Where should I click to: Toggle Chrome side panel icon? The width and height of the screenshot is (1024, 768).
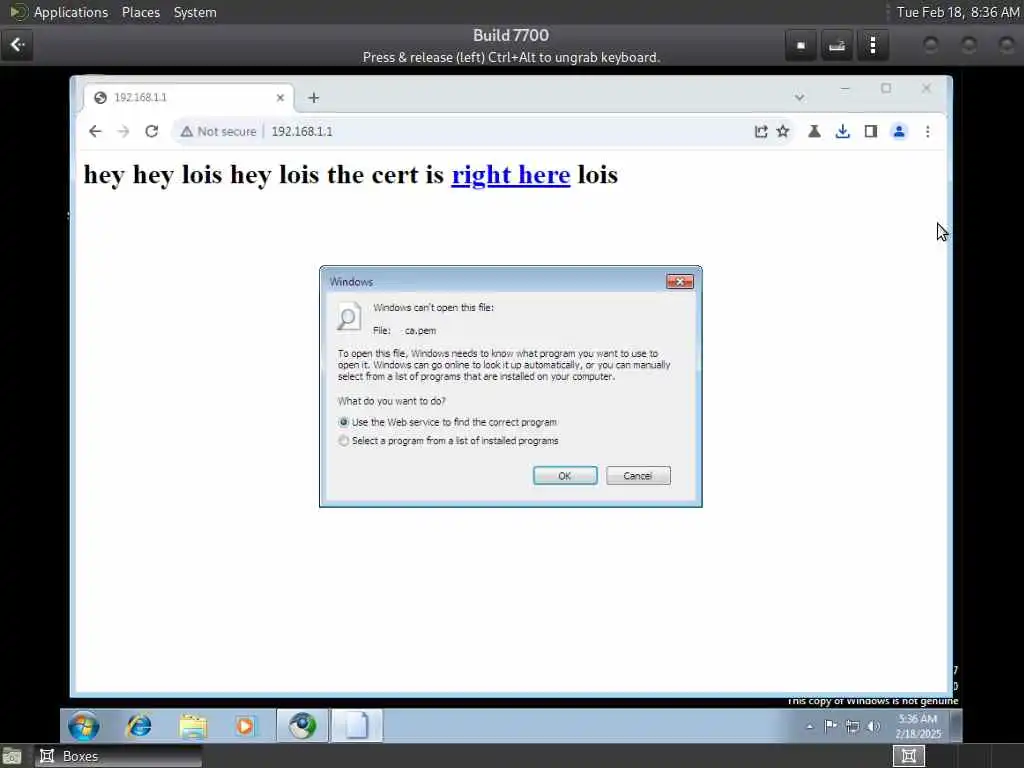tap(871, 131)
